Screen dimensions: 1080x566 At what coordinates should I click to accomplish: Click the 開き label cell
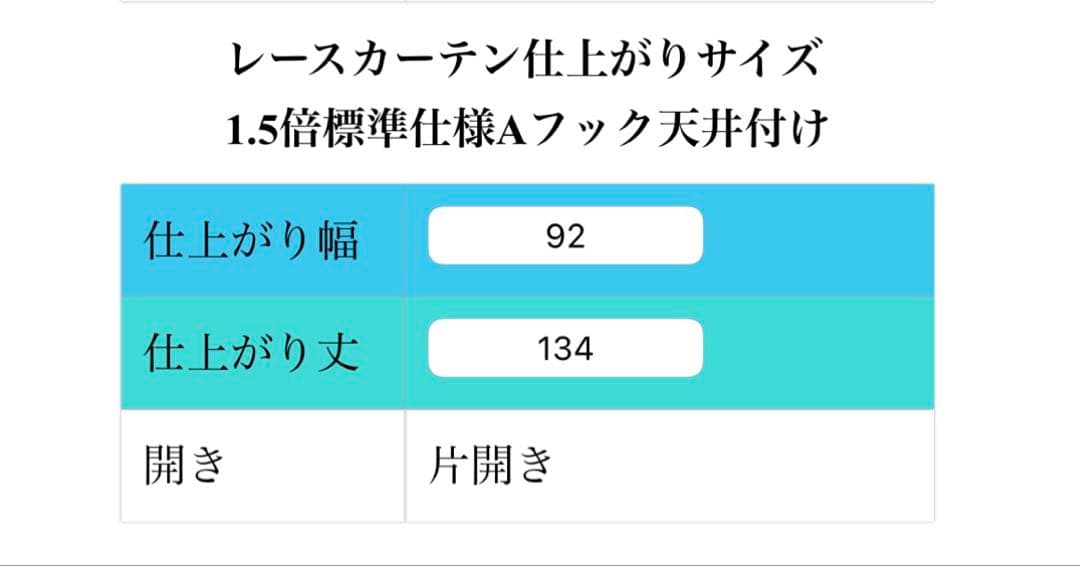pyautogui.click(x=263, y=465)
